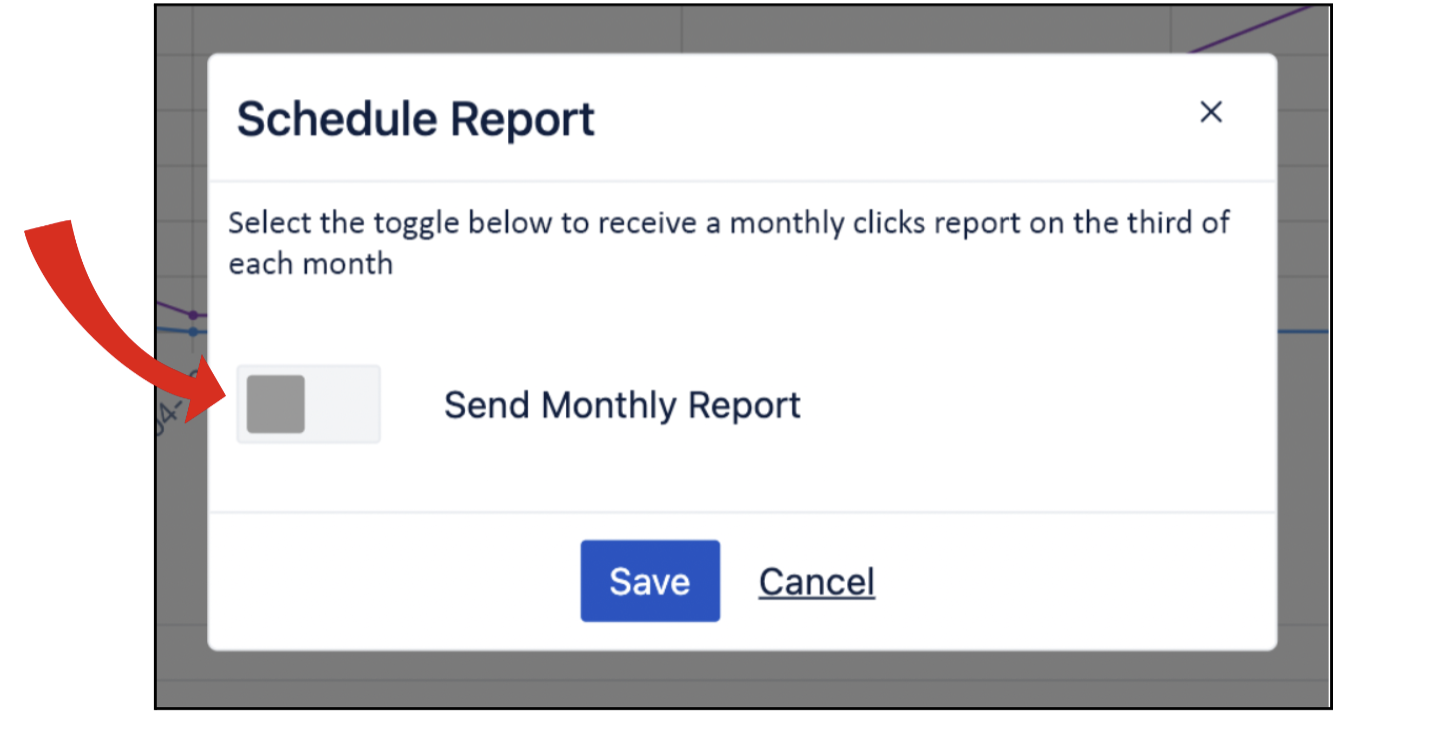The image size is (1434, 730).
Task: Cancel the Schedule Report dialog
Action: [x=816, y=581]
